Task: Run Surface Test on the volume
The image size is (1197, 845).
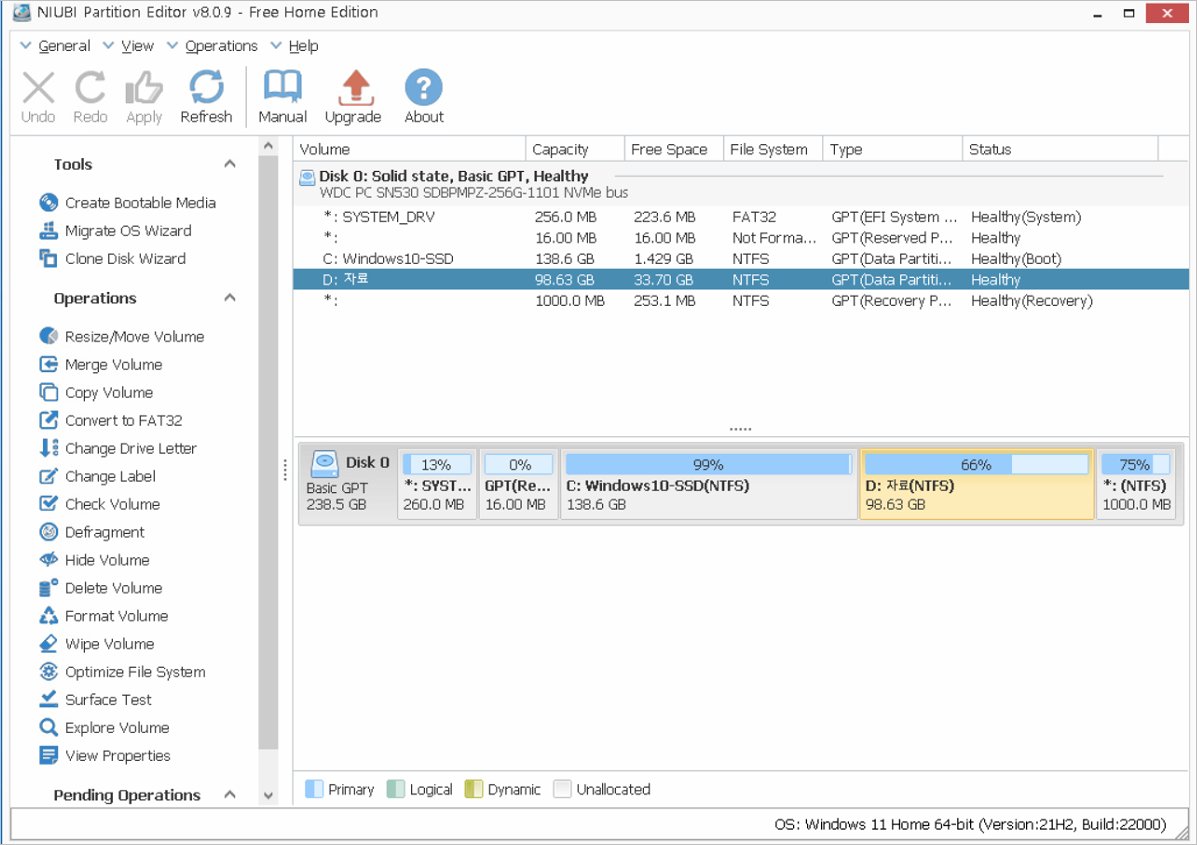Action: click(x=110, y=700)
